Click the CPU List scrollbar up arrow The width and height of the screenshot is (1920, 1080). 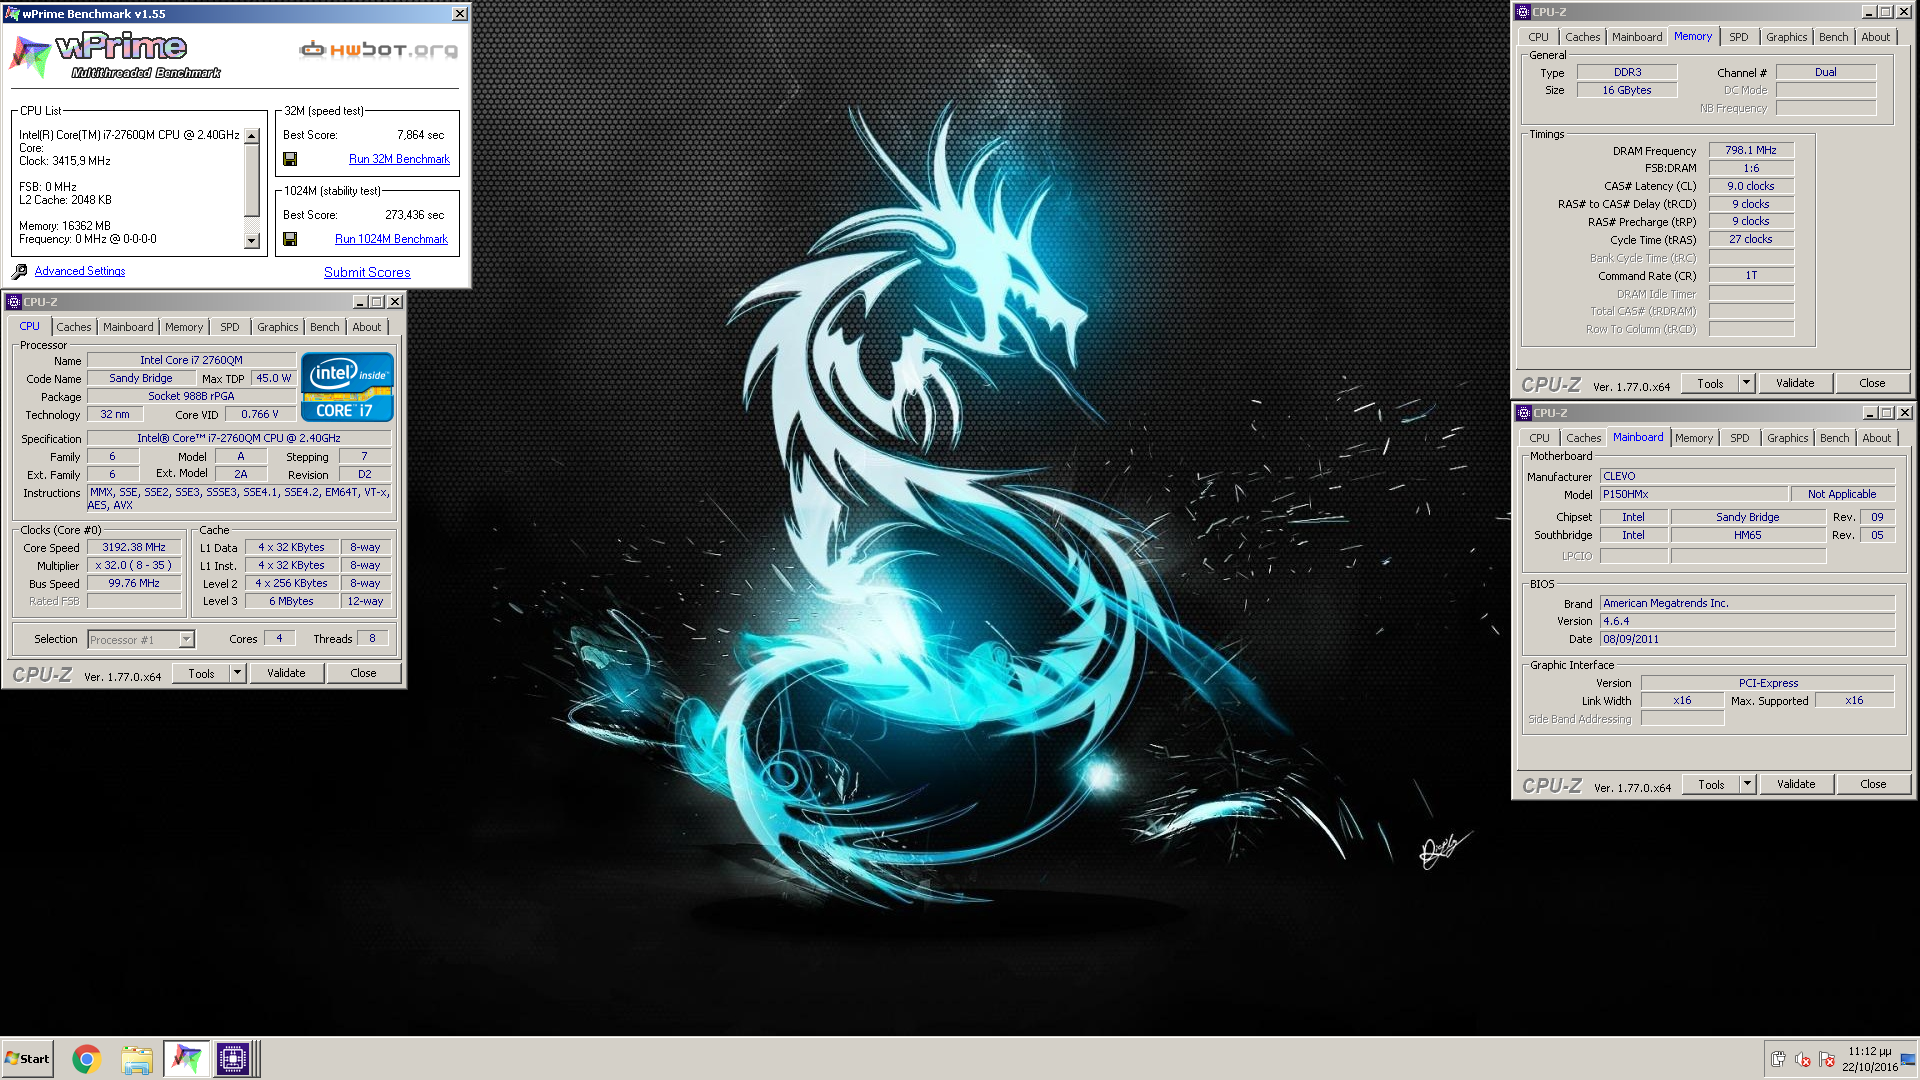tap(252, 136)
